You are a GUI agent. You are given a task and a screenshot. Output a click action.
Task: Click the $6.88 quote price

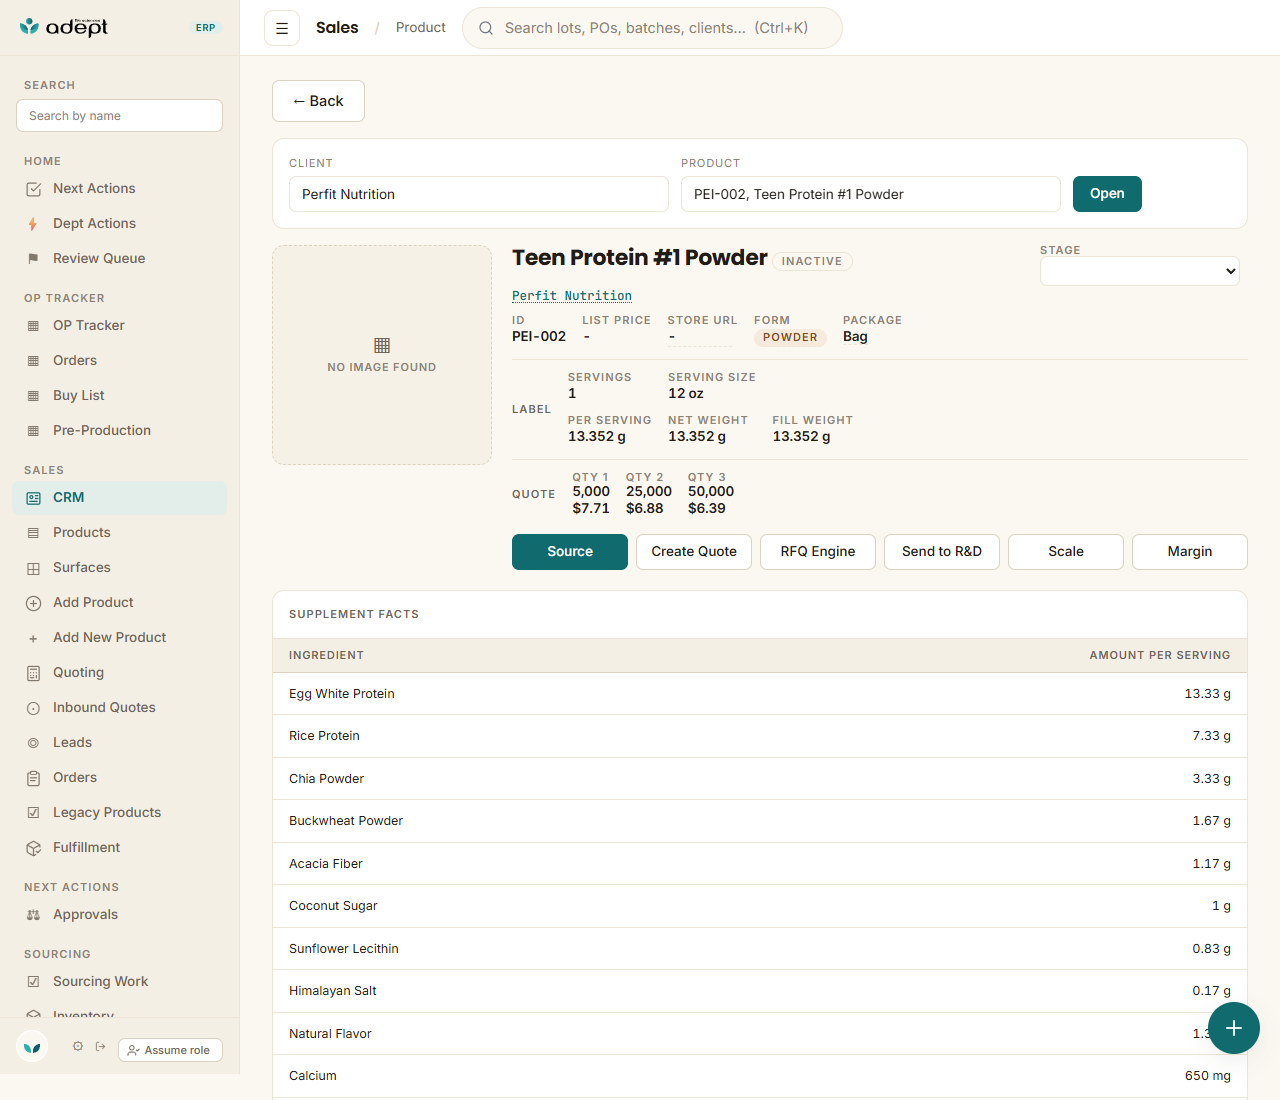coord(645,509)
